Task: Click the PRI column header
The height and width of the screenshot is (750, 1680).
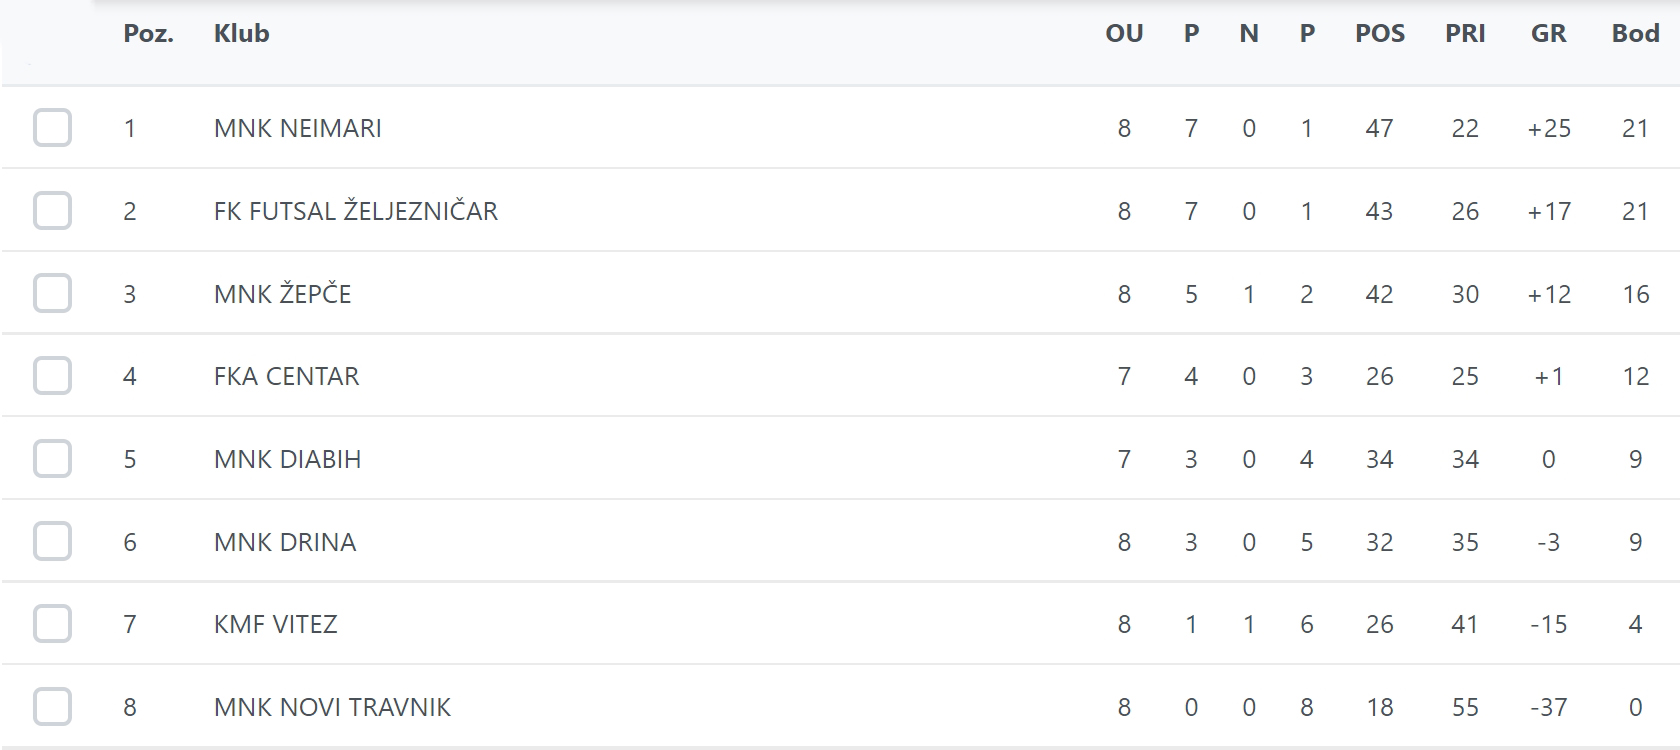Action: tap(1465, 33)
